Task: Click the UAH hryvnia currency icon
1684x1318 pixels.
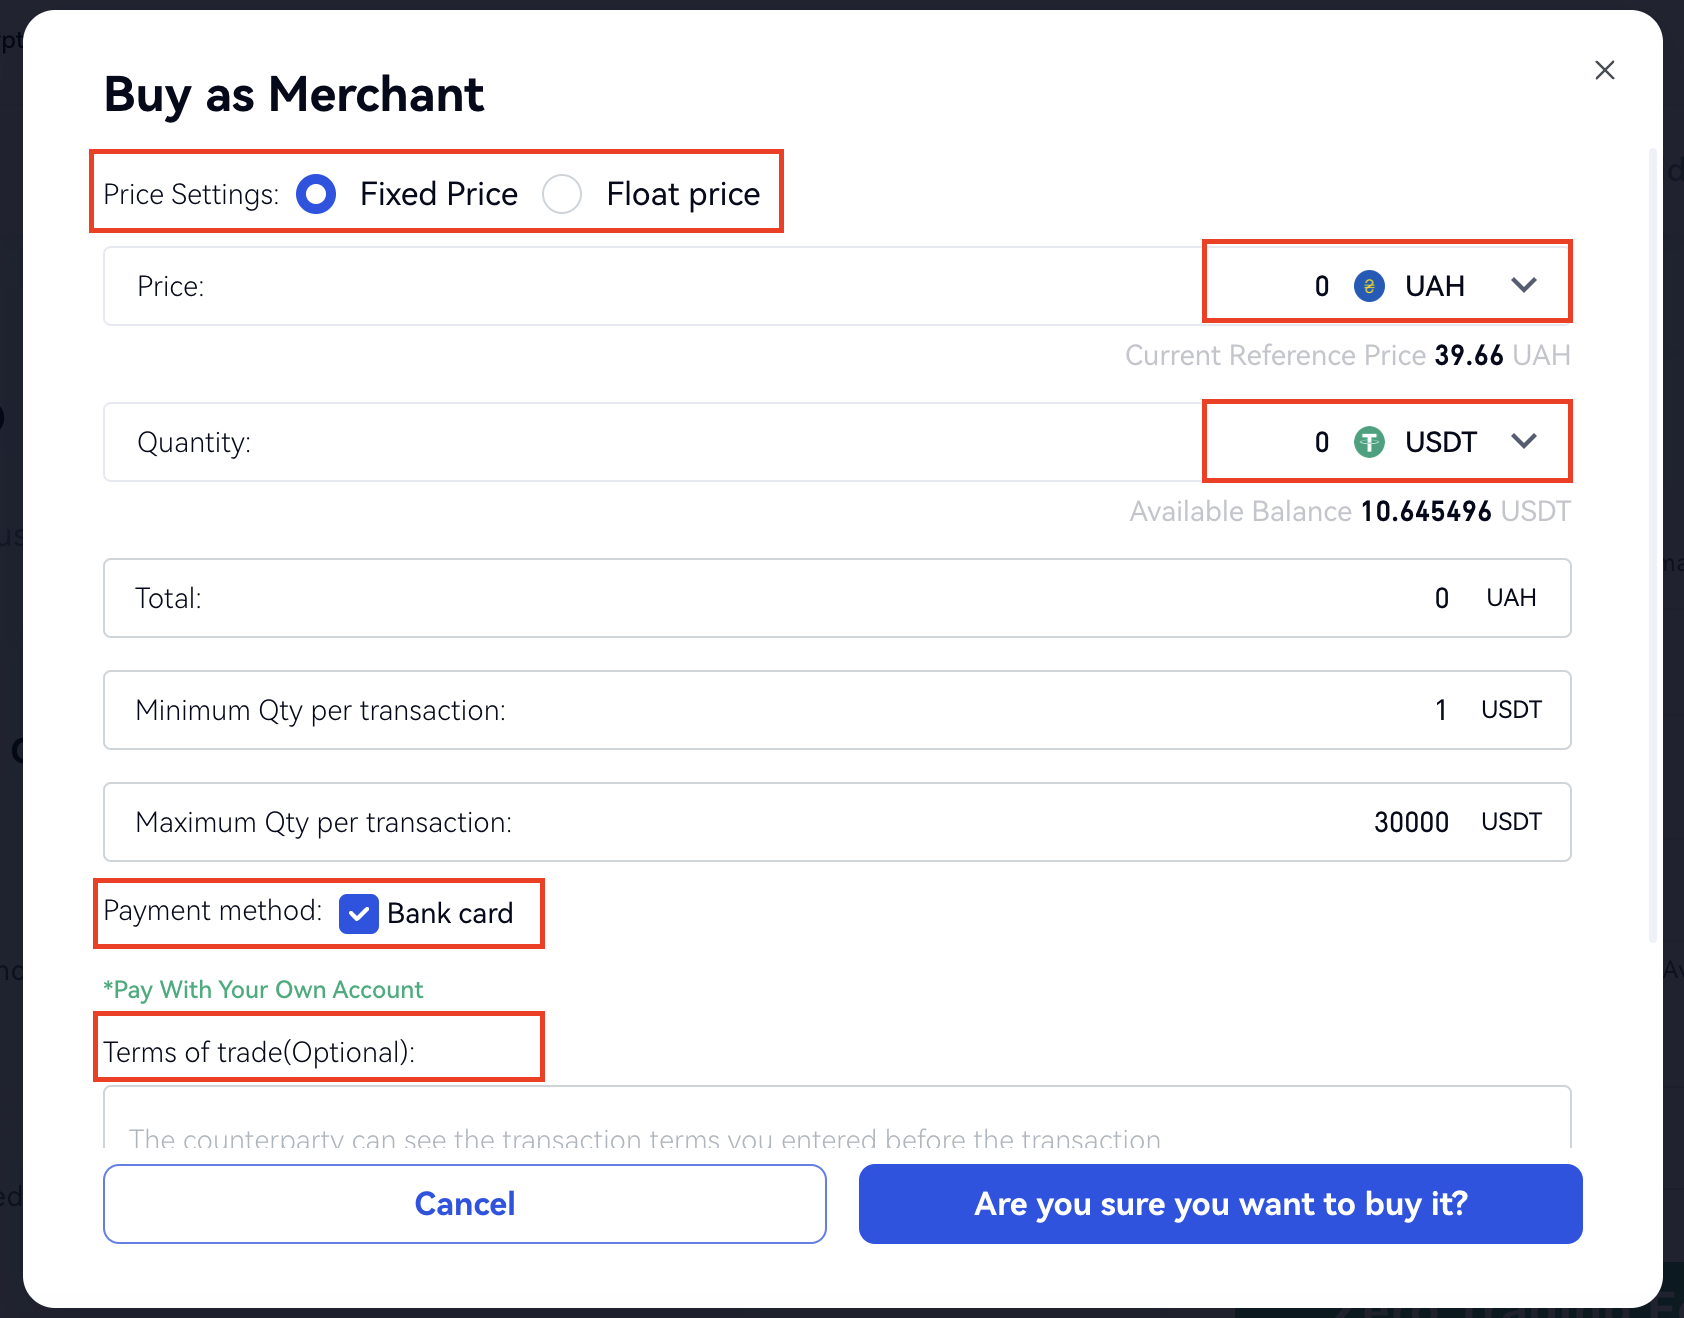Action: tap(1369, 286)
